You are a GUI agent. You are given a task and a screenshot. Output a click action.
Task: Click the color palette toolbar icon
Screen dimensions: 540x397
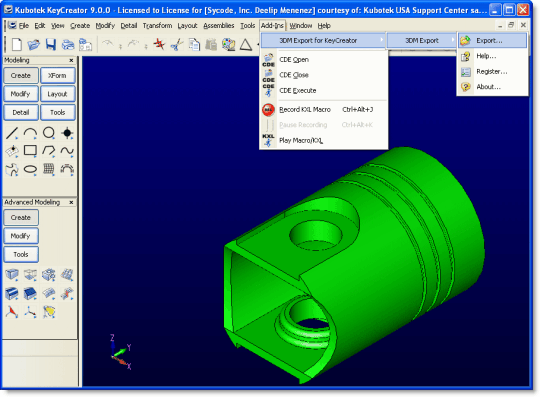pyautogui.click(x=228, y=44)
